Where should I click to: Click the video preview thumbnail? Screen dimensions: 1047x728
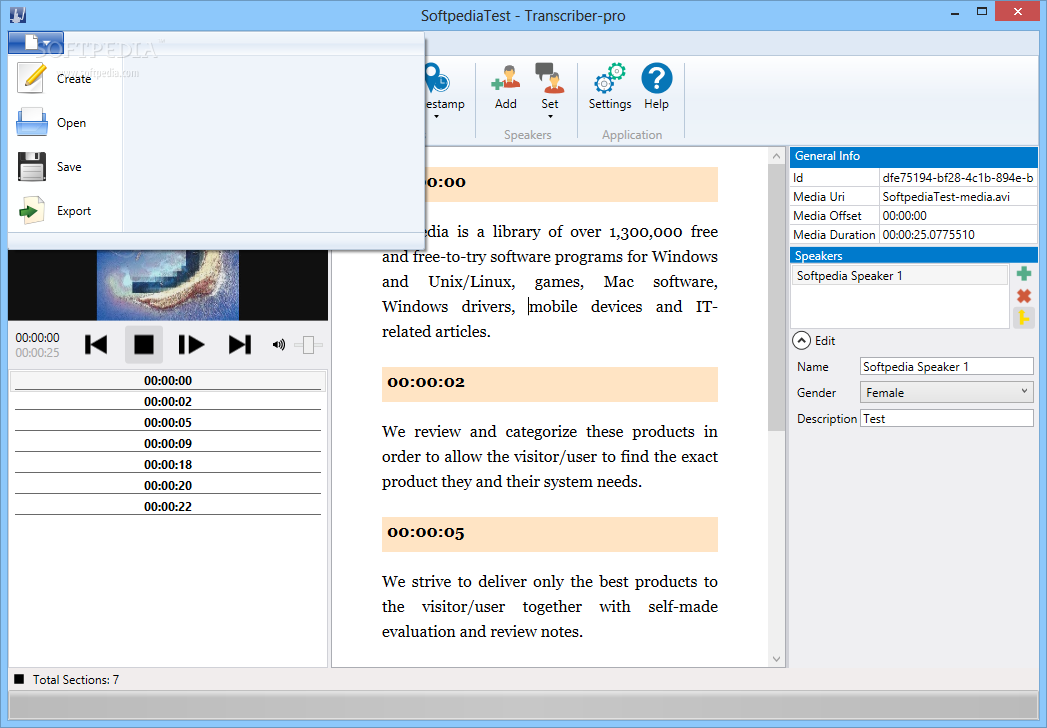168,285
